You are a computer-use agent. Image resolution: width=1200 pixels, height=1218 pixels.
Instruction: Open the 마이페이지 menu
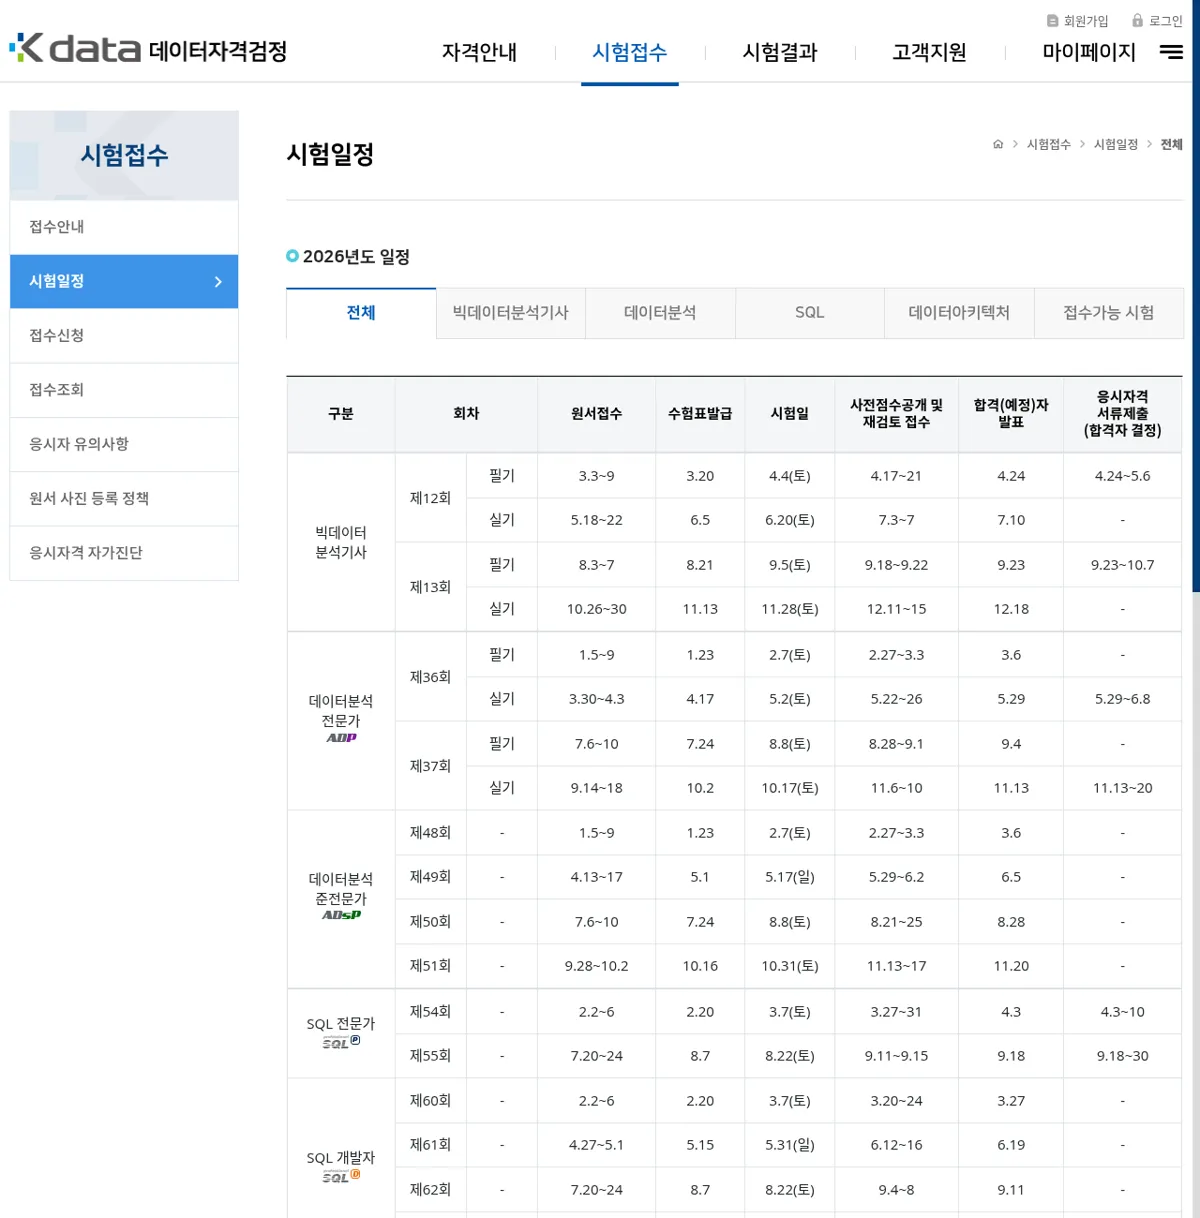pyautogui.click(x=1089, y=52)
